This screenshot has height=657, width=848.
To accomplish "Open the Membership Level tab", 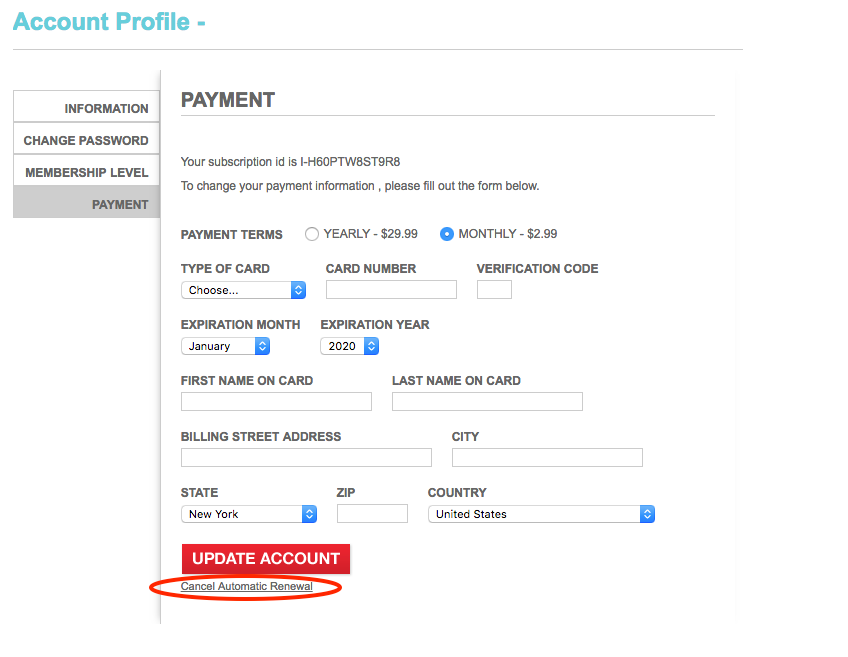I will (x=87, y=172).
